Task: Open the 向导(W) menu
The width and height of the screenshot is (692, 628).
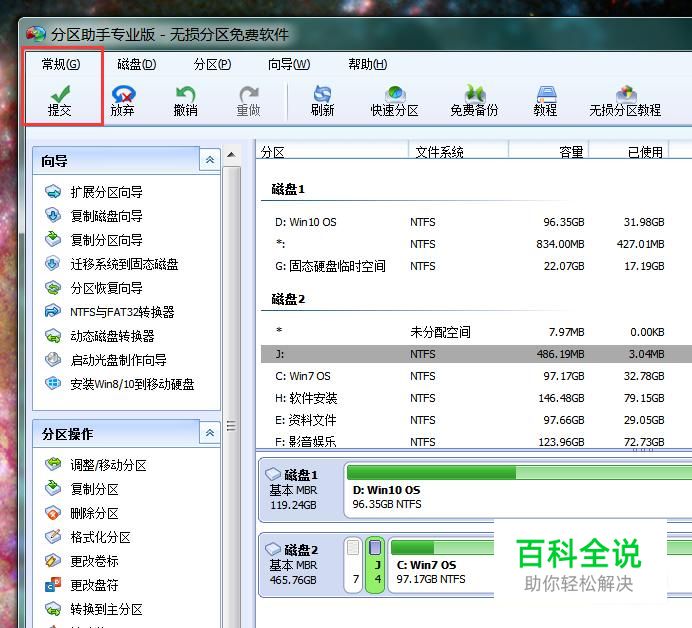Action: (289, 64)
